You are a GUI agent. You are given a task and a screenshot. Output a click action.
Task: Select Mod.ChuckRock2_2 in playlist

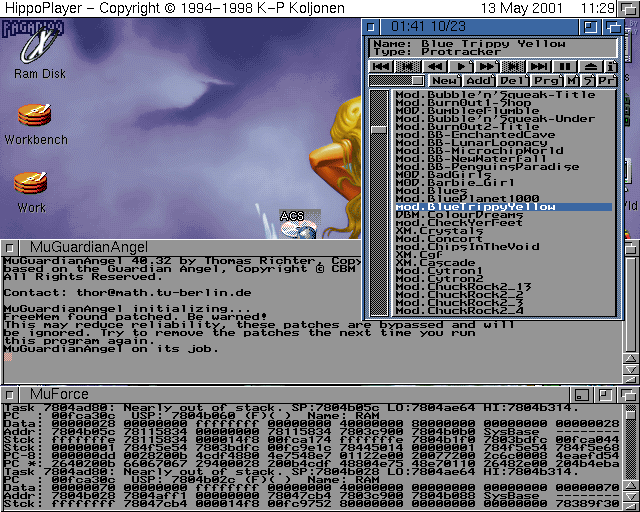coord(504,295)
